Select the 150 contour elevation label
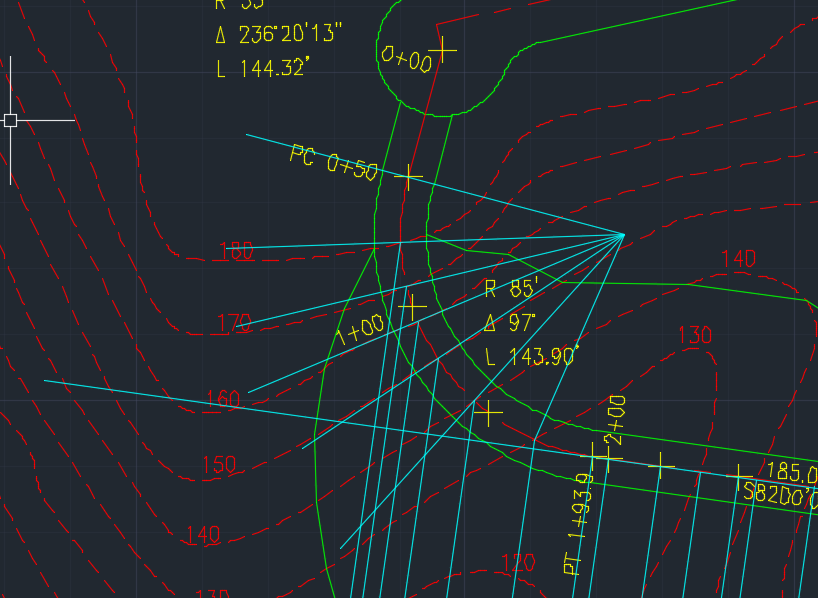The image size is (818, 598). coord(219,464)
